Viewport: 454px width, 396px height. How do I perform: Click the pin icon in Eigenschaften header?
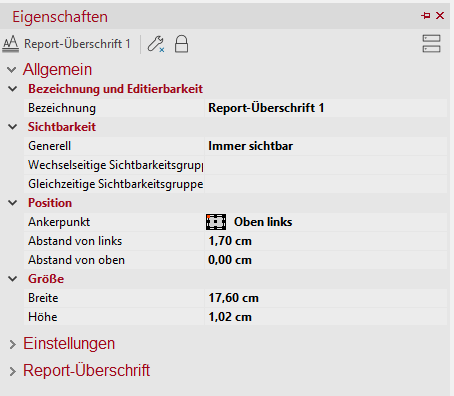[426, 16]
